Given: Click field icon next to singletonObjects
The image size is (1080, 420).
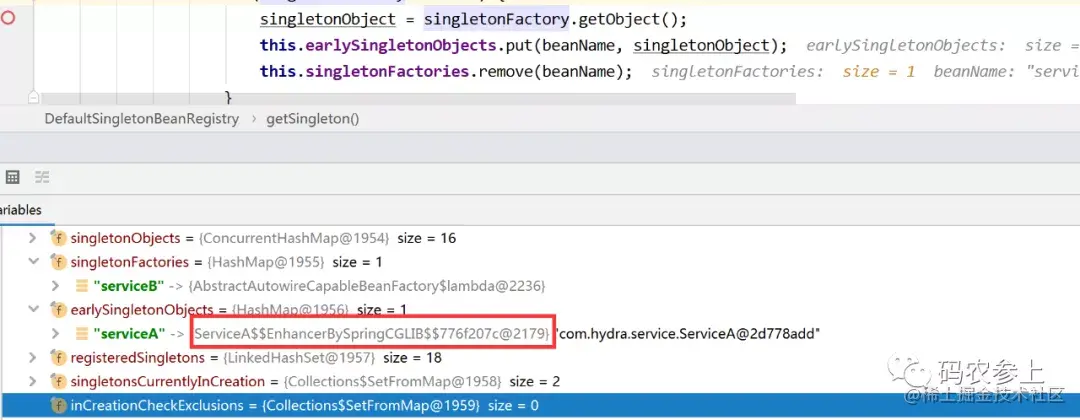Looking at the screenshot, I should coord(59,238).
